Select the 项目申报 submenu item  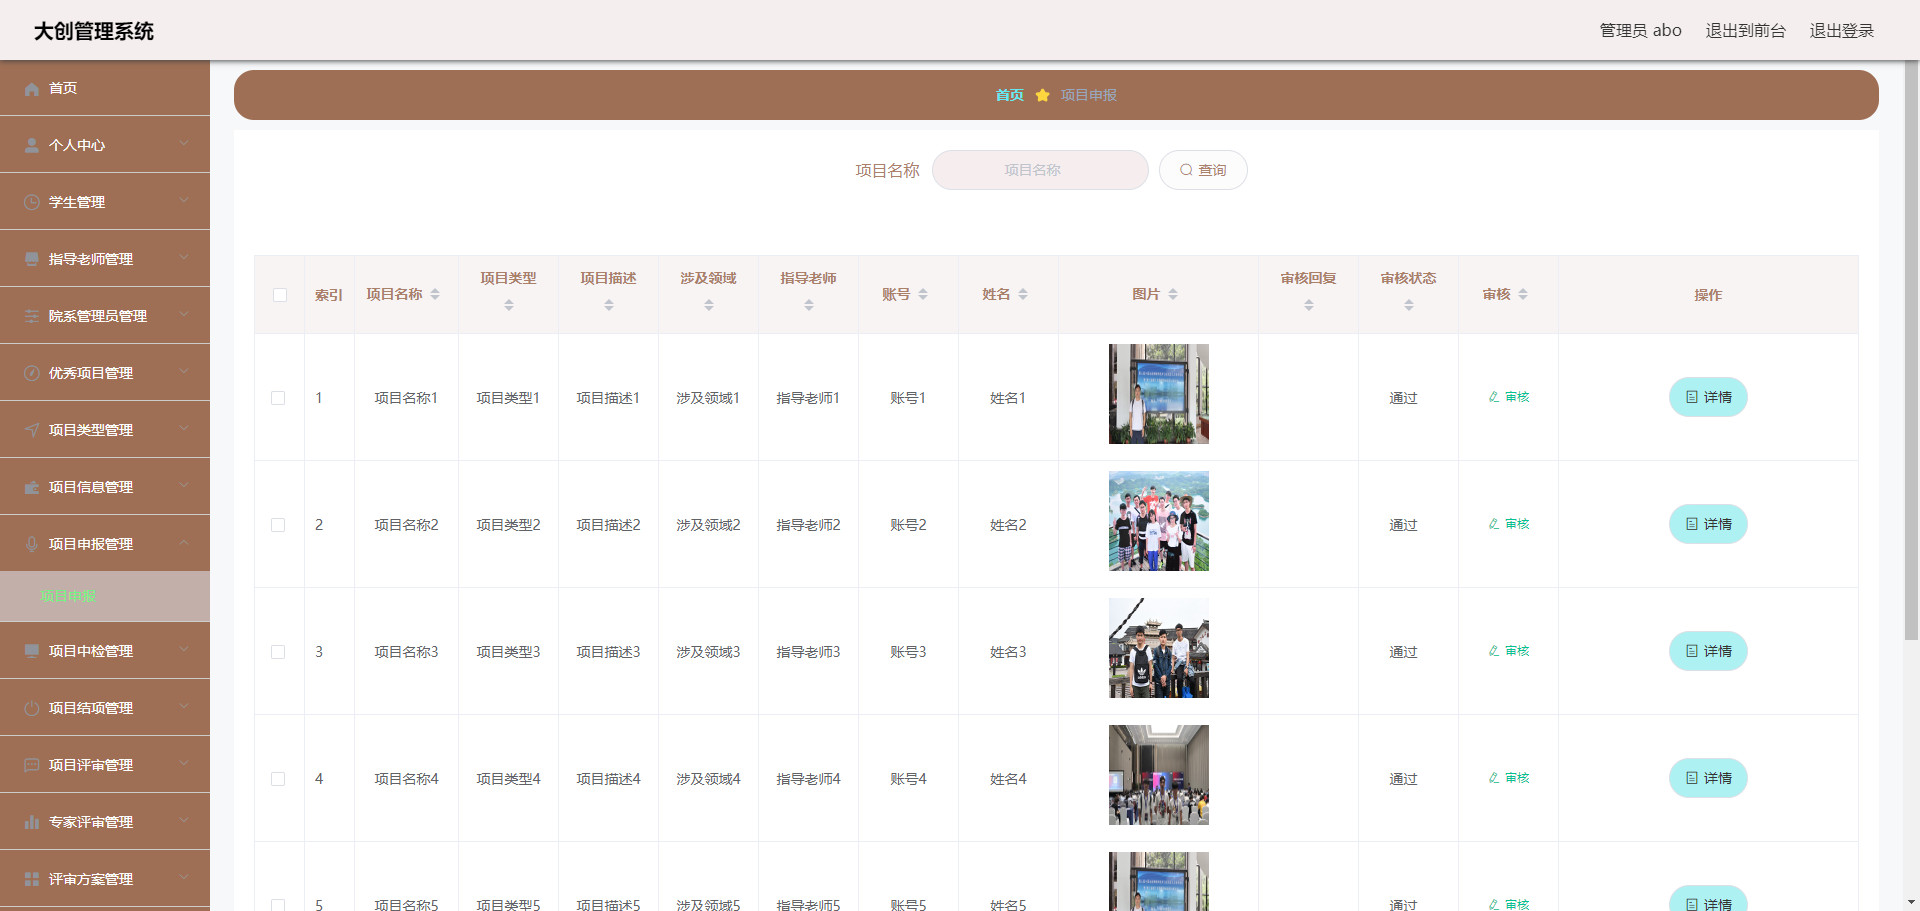click(105, 596)
